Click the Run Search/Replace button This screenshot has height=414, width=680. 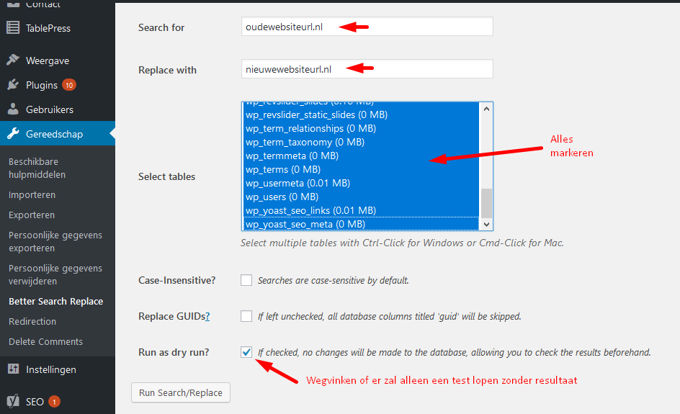(180, 392)
